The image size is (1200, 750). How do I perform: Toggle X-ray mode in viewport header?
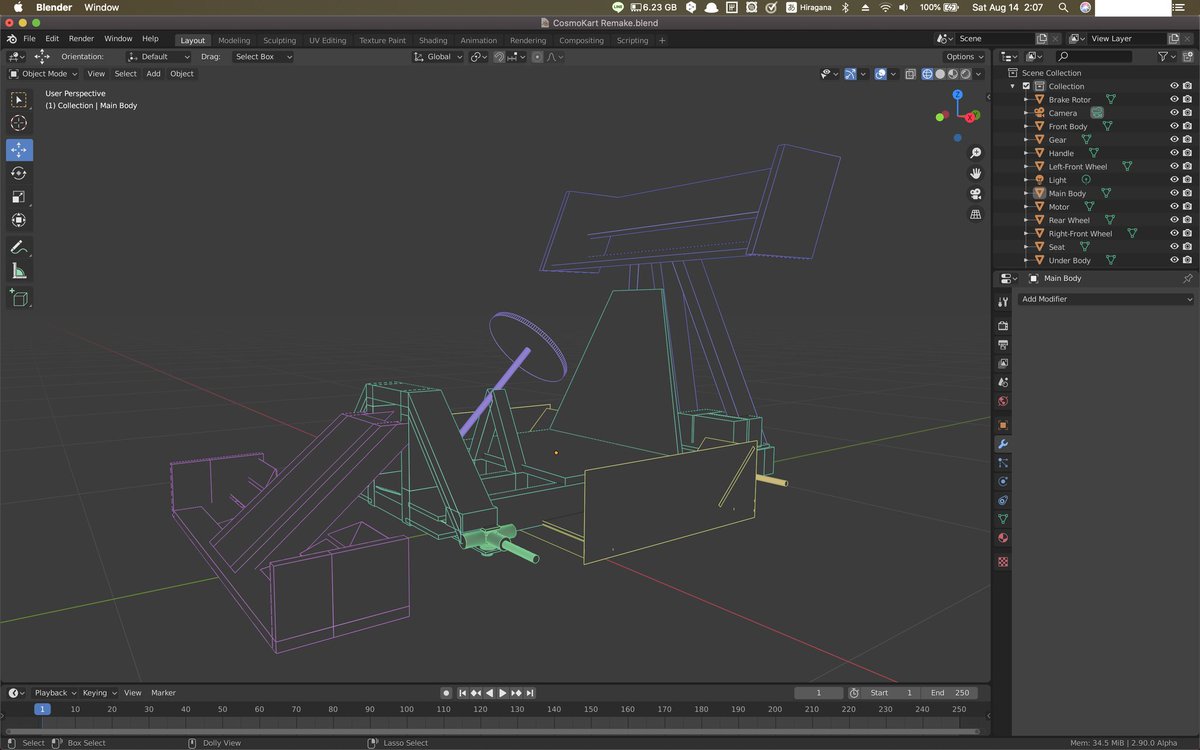(x=911, y=74)
